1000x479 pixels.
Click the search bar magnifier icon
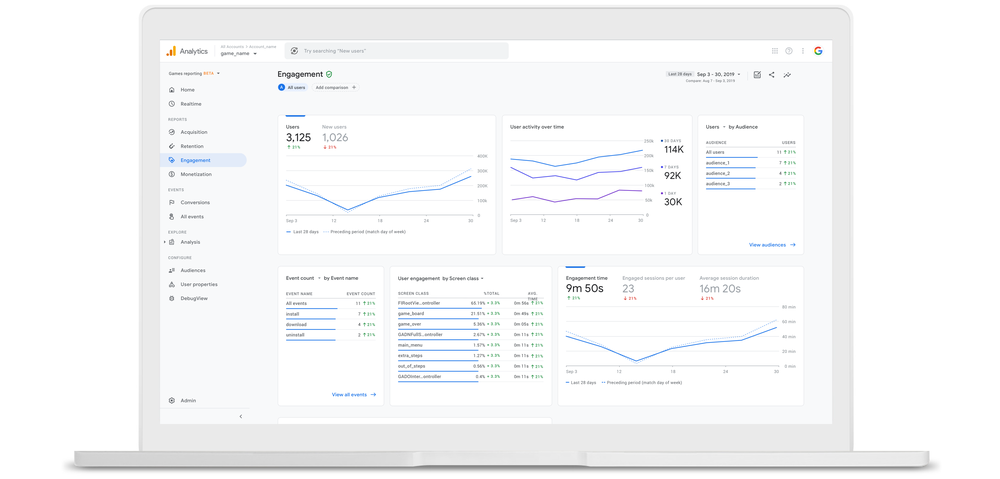tap(295, 51)
